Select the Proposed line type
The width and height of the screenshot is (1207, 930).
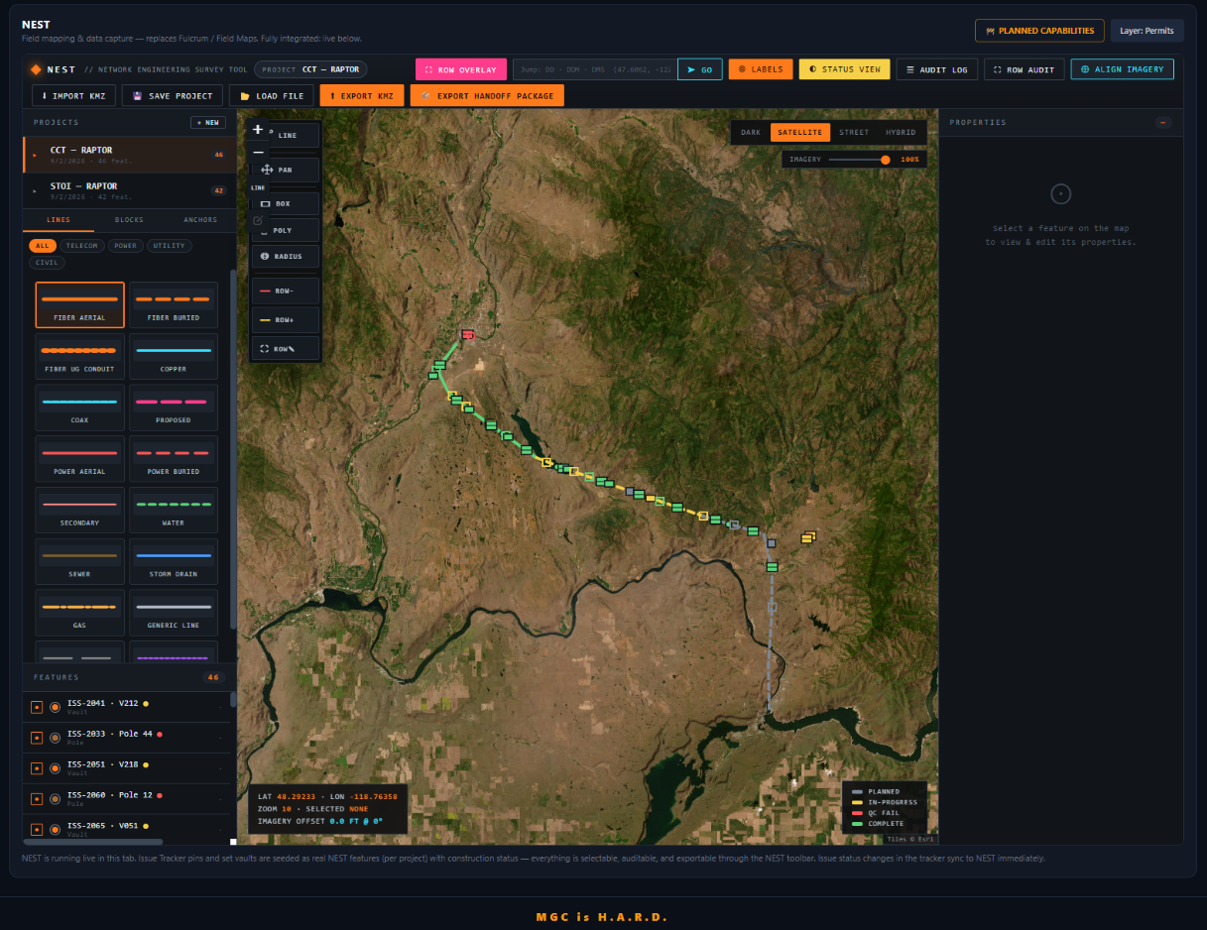173,408
